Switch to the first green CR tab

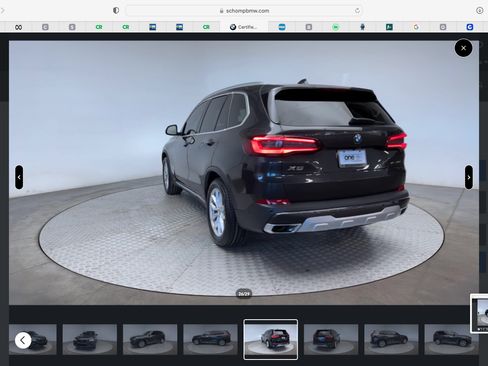click(x=99, y=27)
